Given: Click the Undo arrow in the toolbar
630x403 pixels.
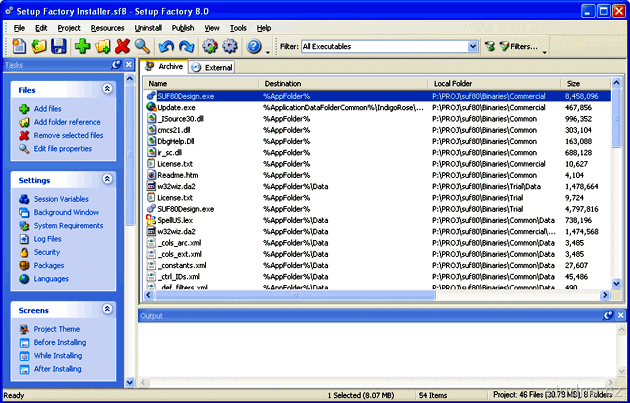Looking at the screenshot, I should [166, 46].
